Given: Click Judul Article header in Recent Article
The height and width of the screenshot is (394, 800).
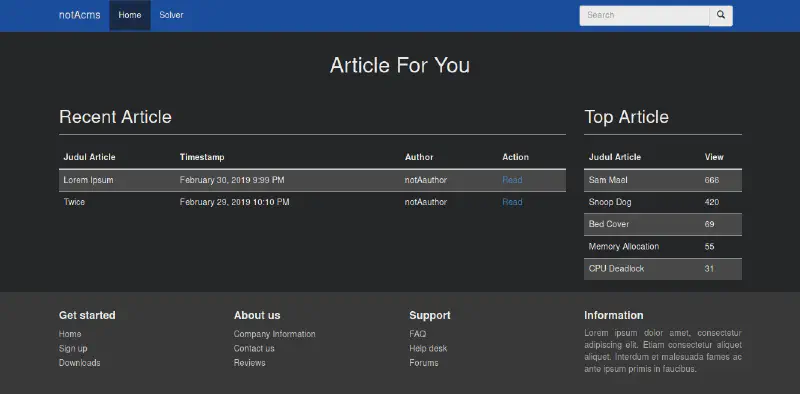Looking at the screenshot, I should (89, 157).
